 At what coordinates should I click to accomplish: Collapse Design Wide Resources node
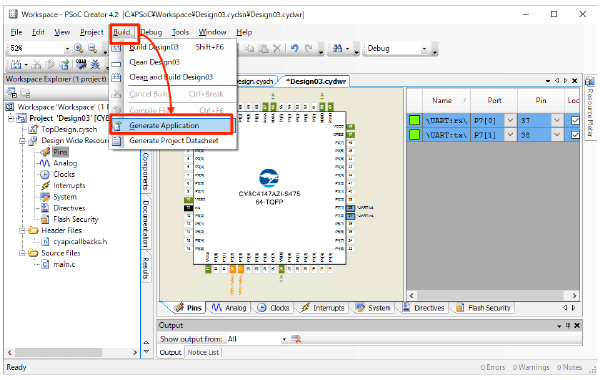pos(22,141)
